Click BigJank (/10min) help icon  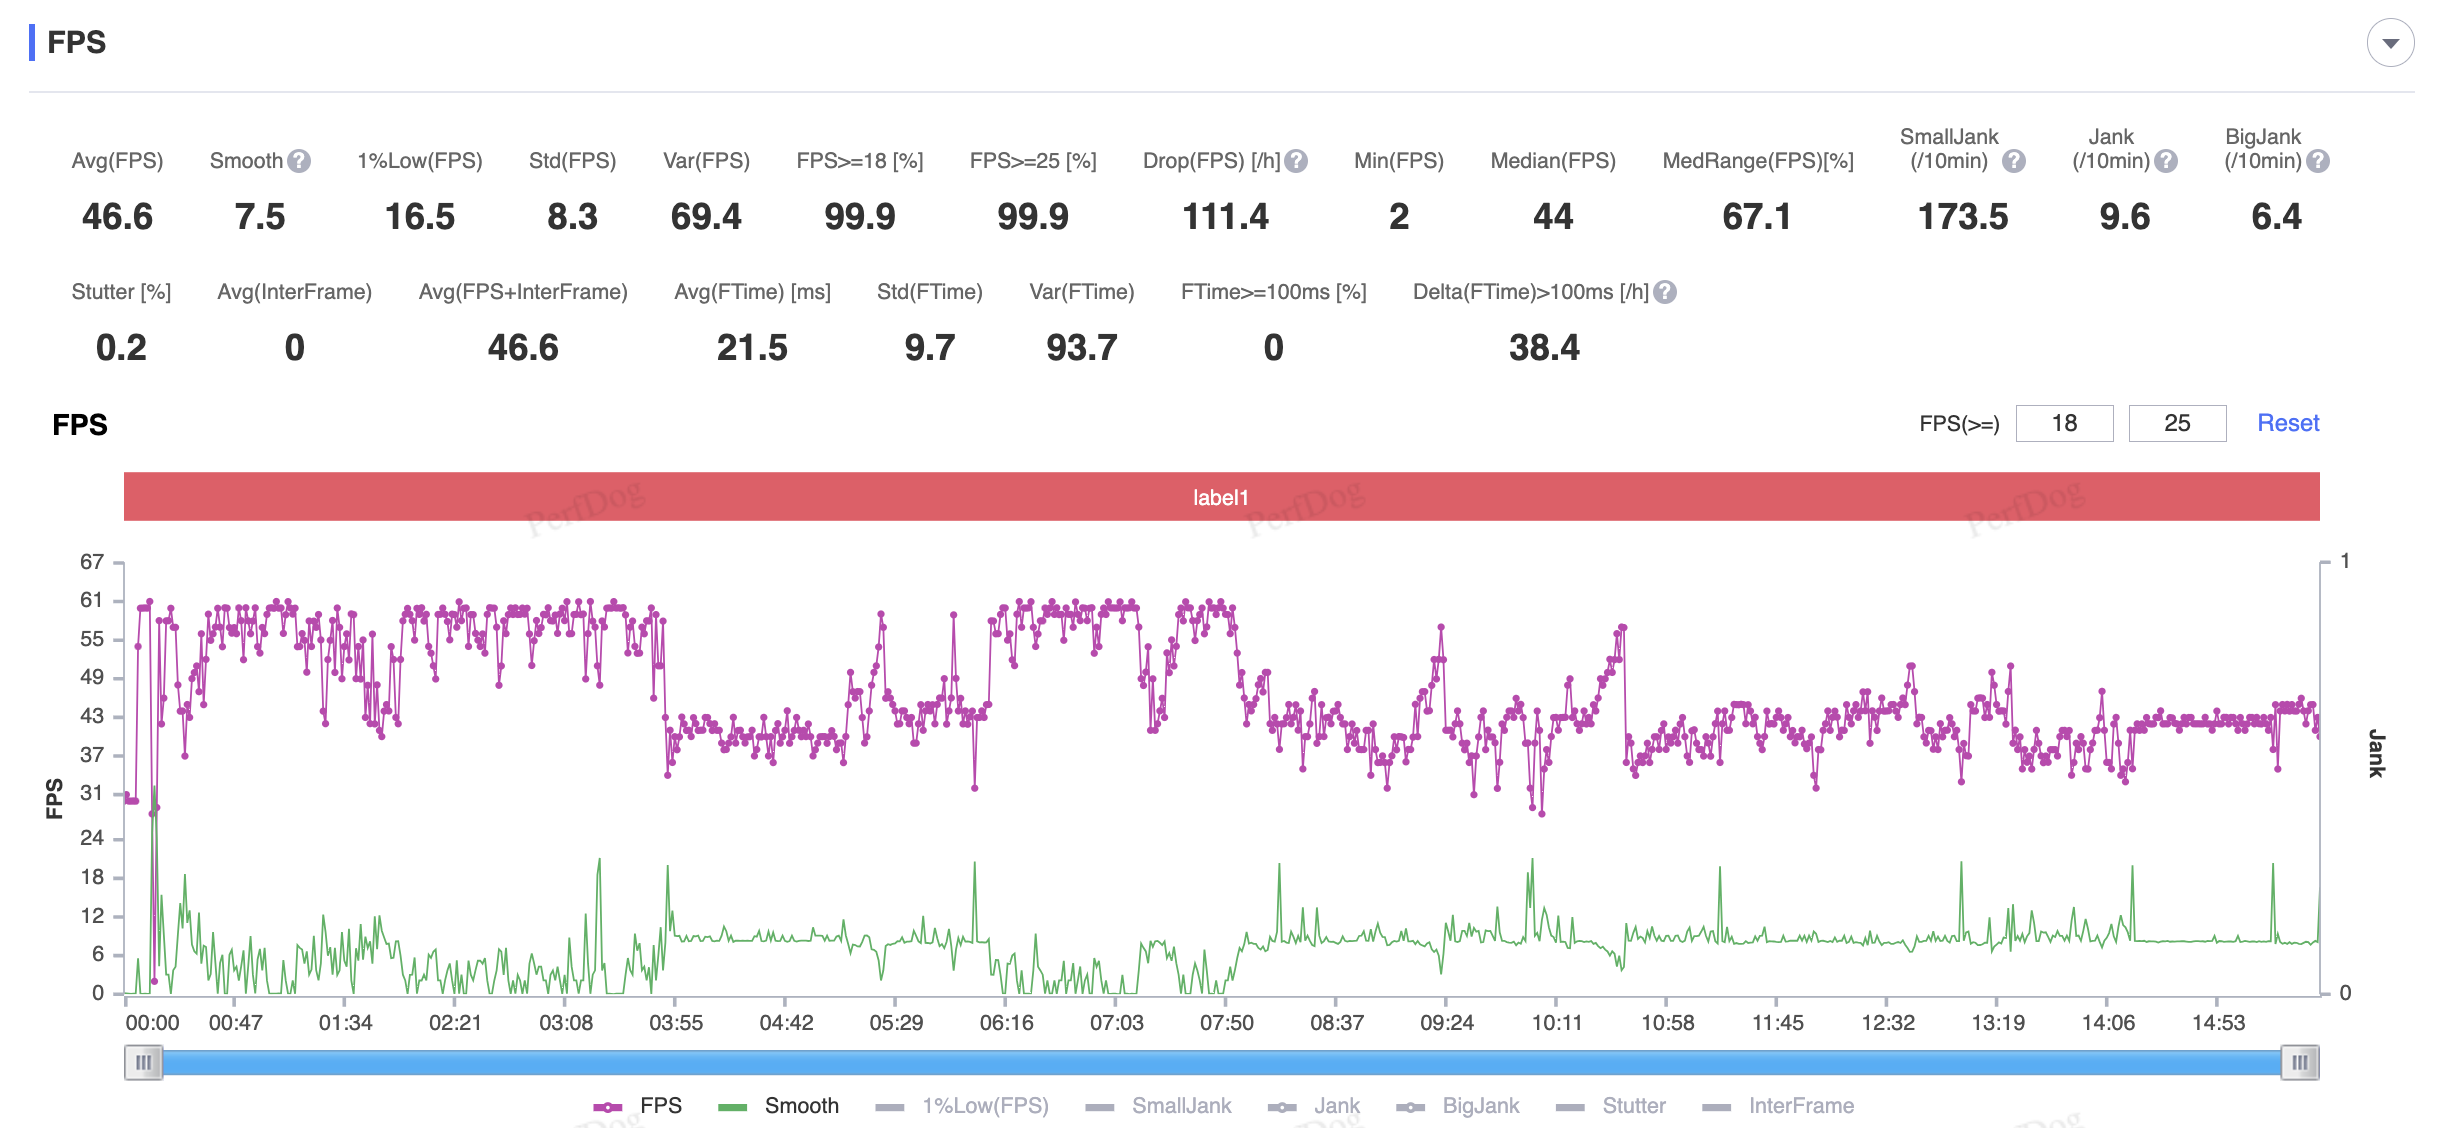(x=2318, y=161)
